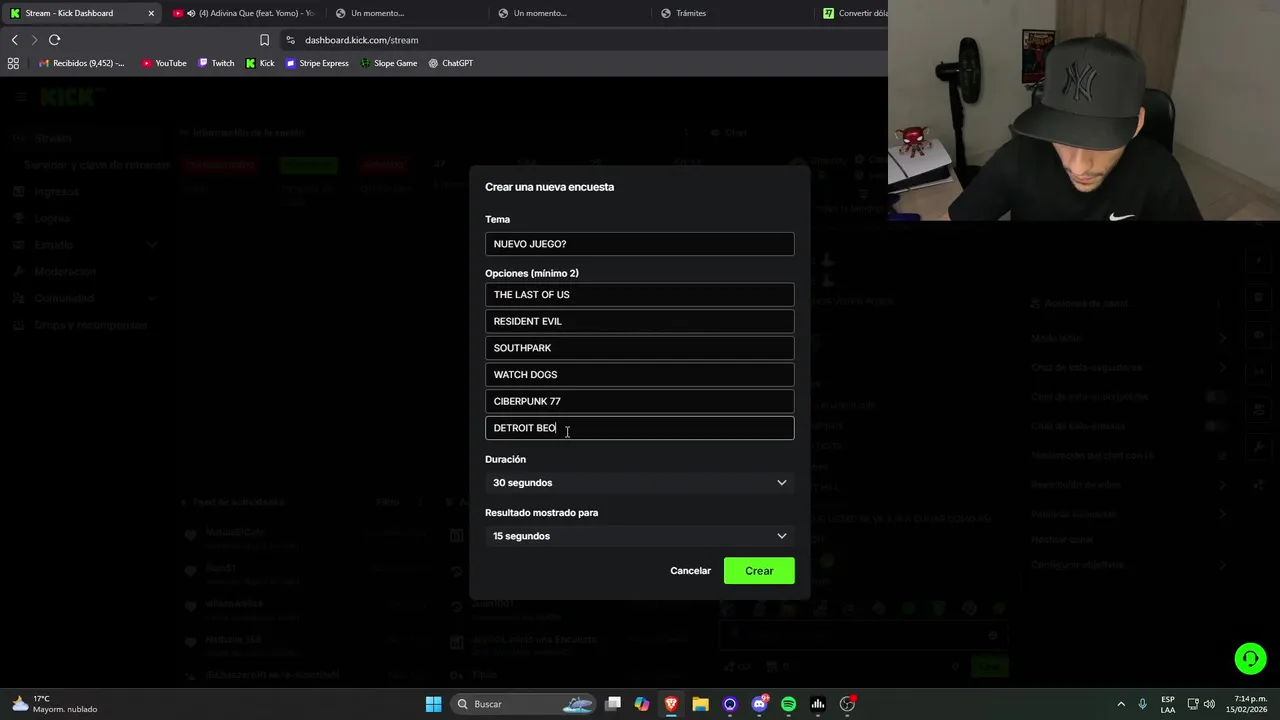The image size is (1280, 720).
Task: Switch to Convertir dólar tab
Action: pyautogui.click(x=853, y=13)
